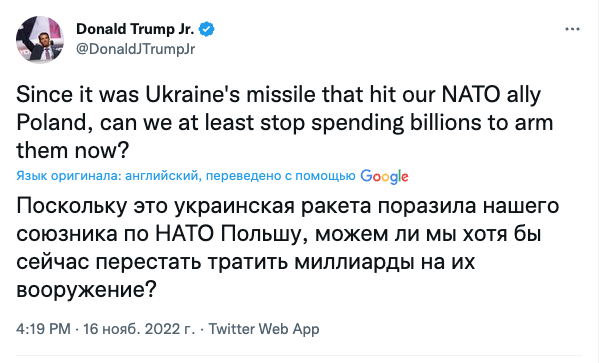Click the Google logo in translation notice
The height and width of the screenshot is (363, 601).
coord(384,177)
